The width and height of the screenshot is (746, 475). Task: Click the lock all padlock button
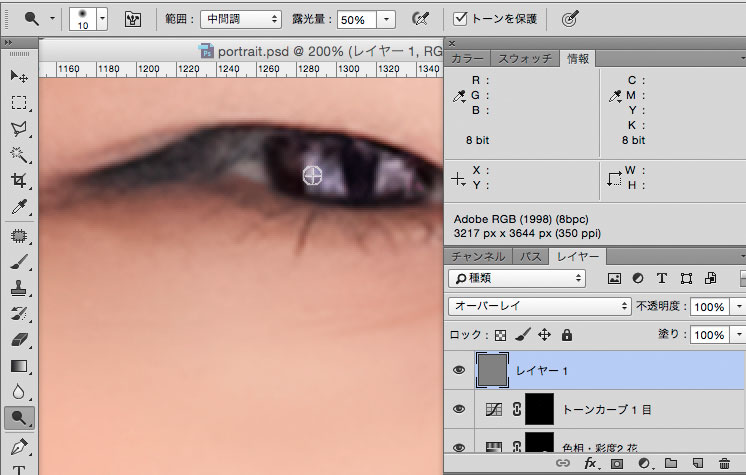pyautogui.click(x=566, y=335)
